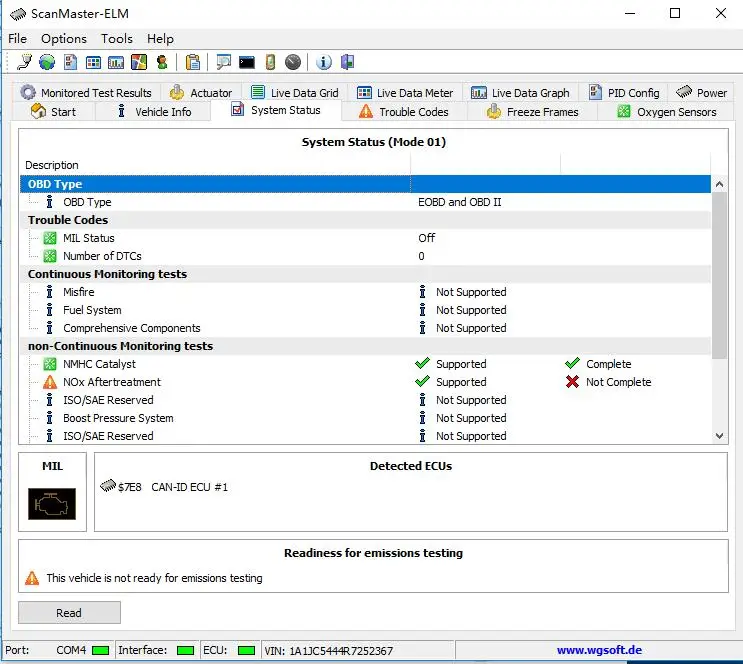Select the non-Continuous Monitoring tests group header

click(365, 346)
